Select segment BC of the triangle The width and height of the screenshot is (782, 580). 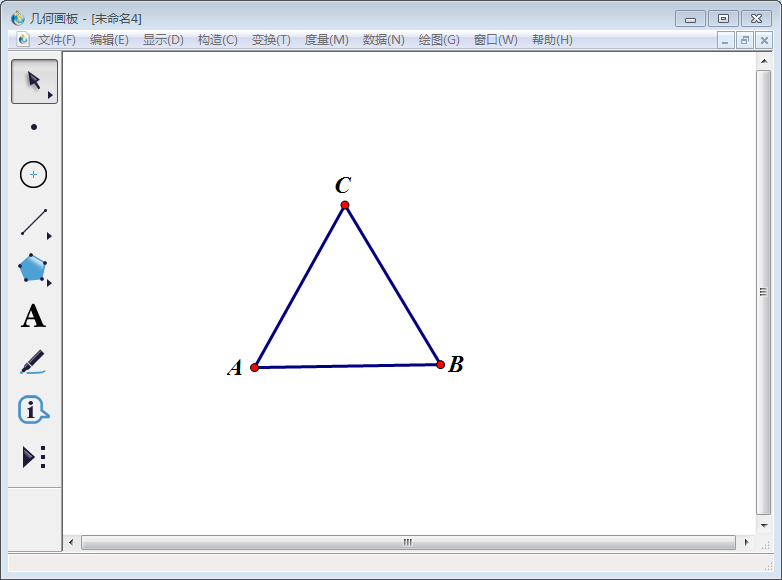[x=392, y=285]
